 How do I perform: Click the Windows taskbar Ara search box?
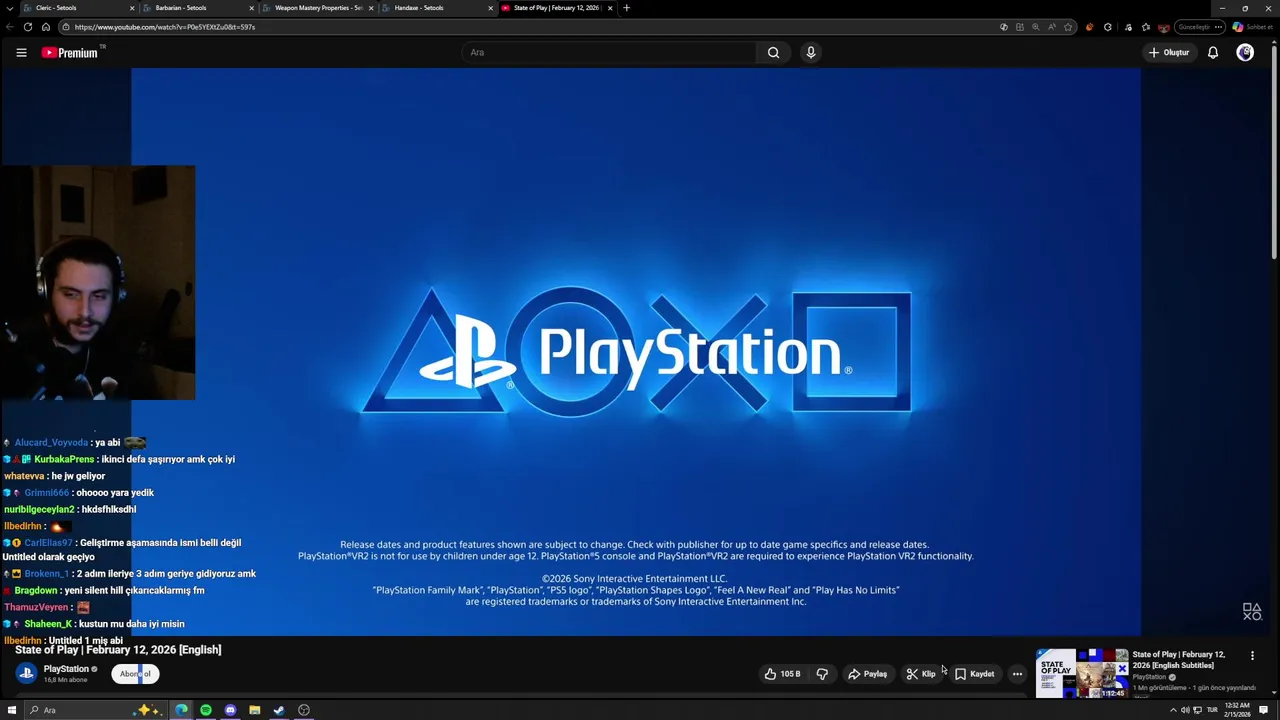[94, 710]
